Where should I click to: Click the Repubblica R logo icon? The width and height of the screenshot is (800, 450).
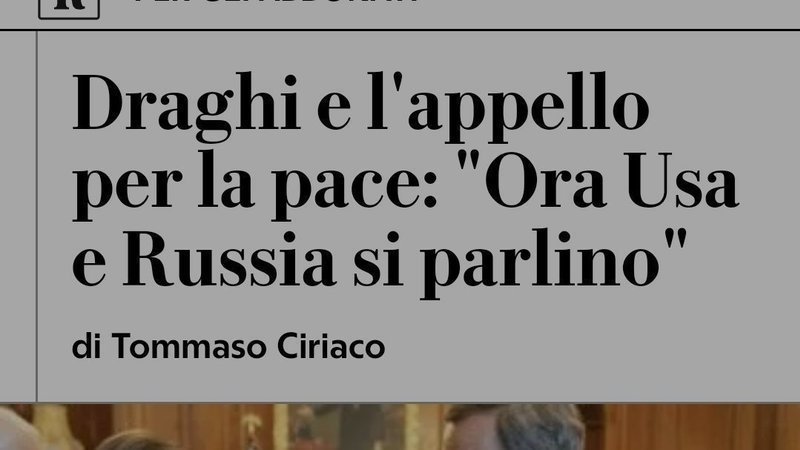pos(69,9)
